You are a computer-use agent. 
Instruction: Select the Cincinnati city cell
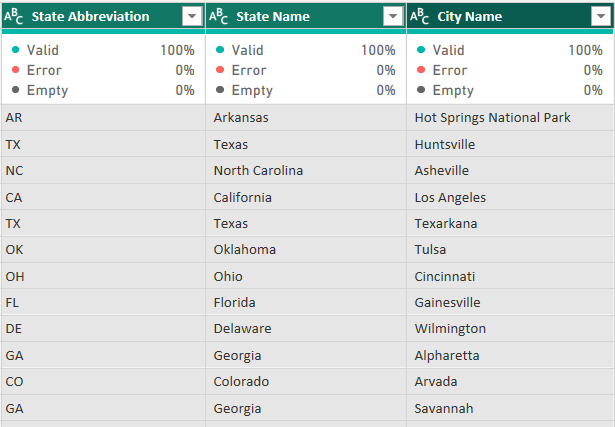[x=510, y=276]
